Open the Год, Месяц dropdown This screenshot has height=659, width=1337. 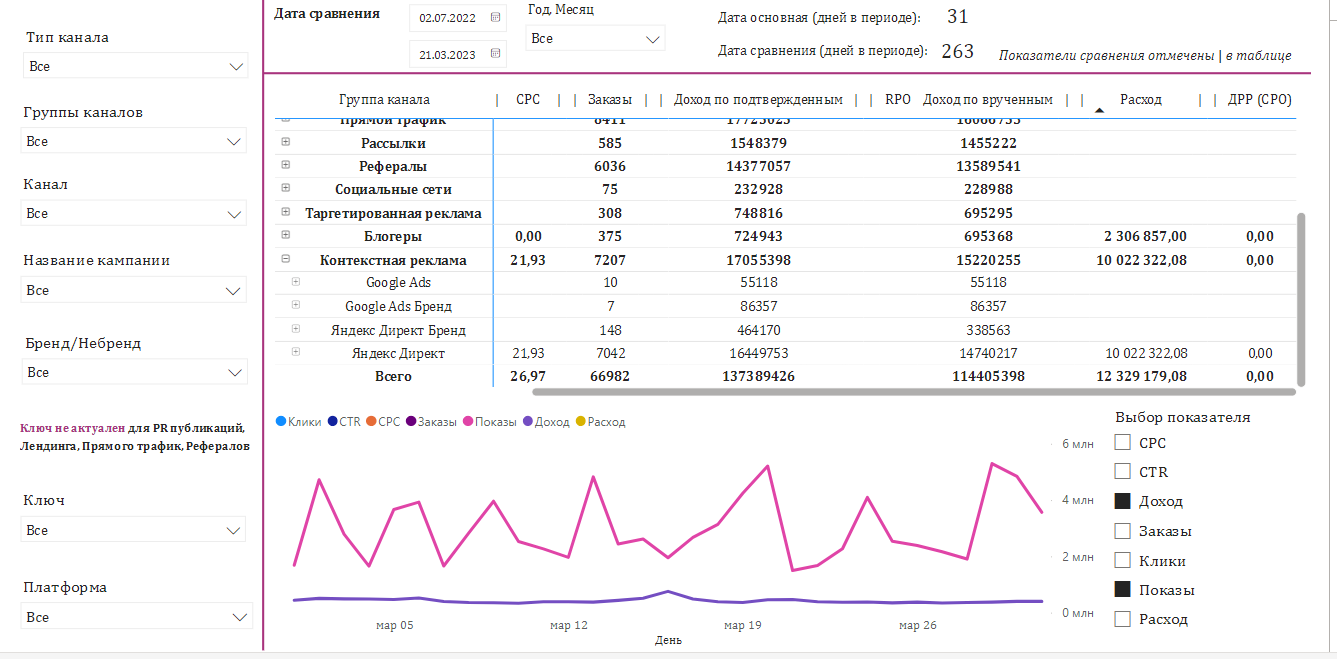595,39
